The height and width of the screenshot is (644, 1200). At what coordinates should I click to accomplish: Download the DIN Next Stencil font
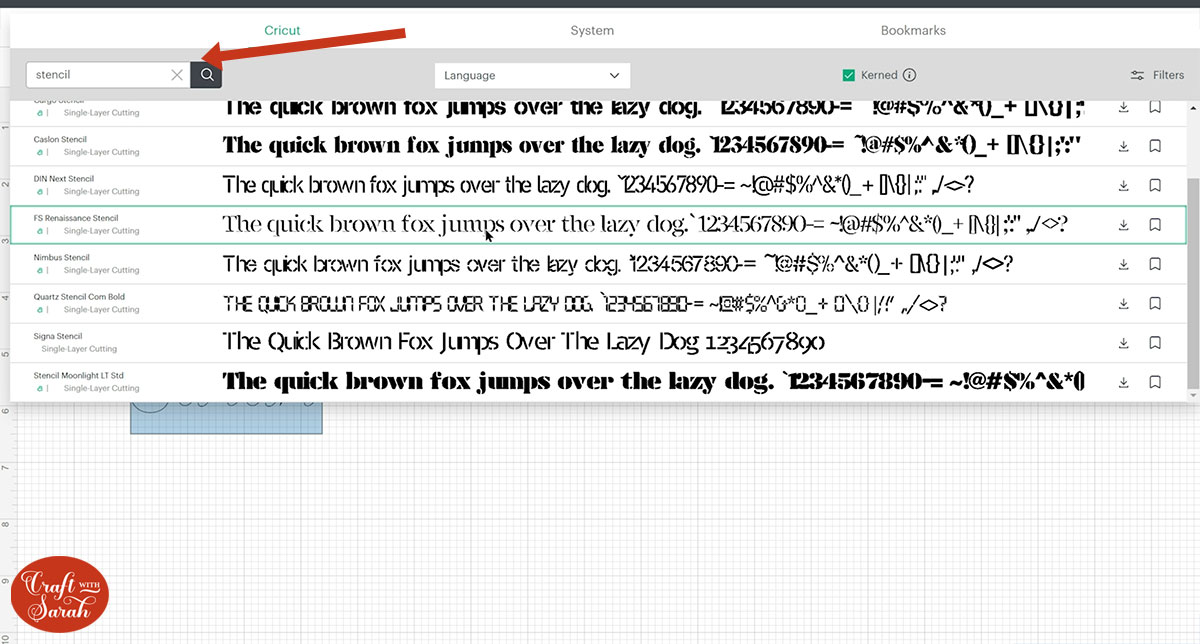tap(1123, 185)
